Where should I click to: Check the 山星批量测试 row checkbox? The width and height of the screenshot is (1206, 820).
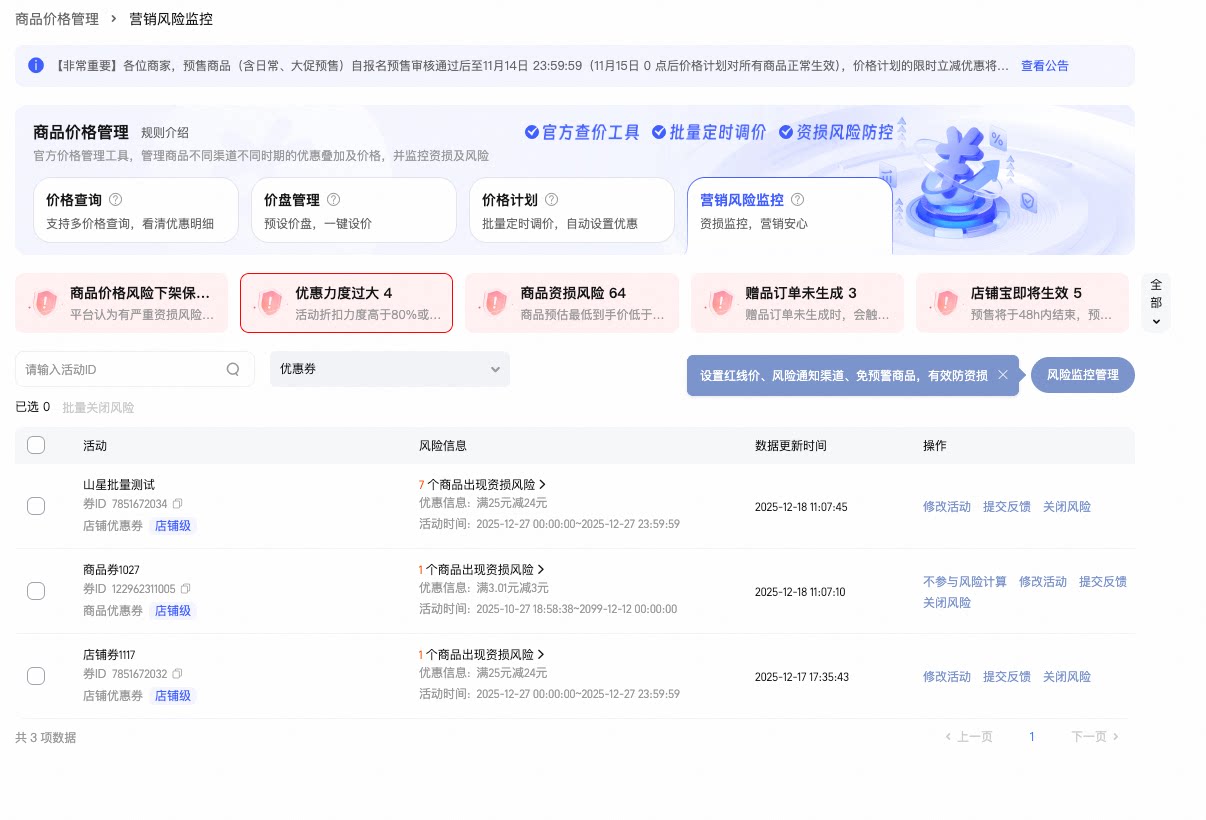pos(36,506)
